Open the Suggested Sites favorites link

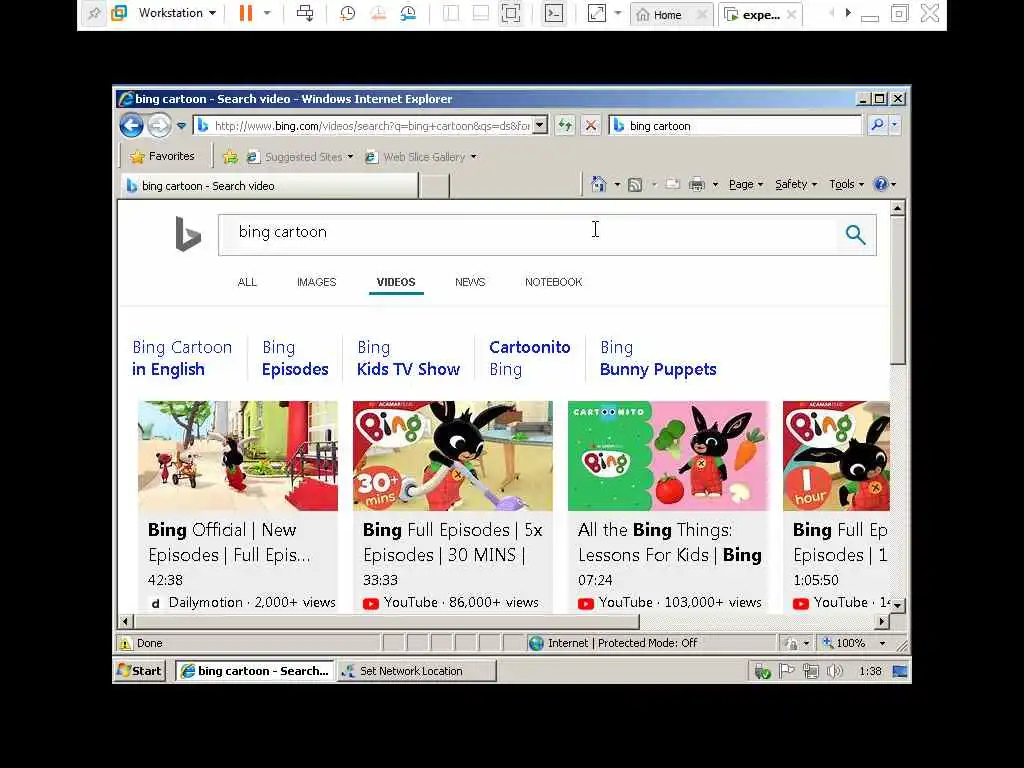pos(300,157)
